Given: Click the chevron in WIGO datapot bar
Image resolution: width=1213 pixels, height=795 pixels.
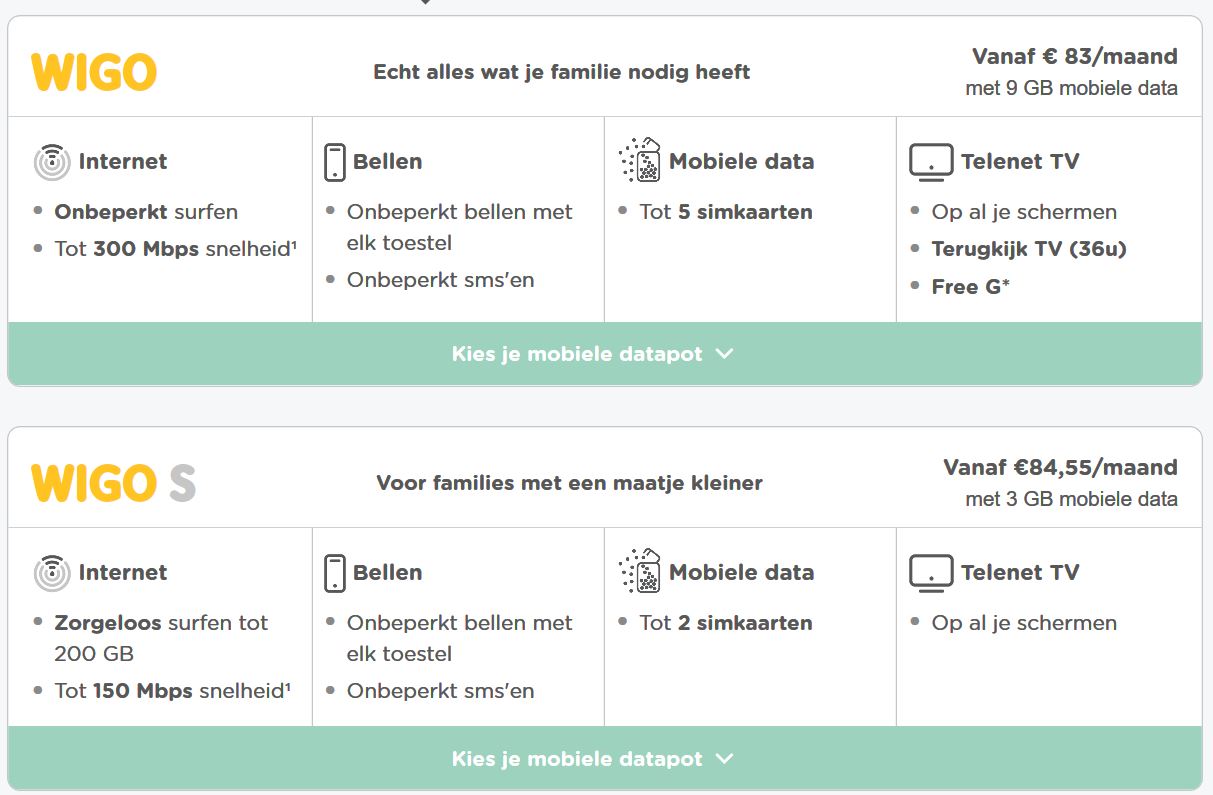Looking at the screenshot, I should pyautogui.click(x=725, y=354).
